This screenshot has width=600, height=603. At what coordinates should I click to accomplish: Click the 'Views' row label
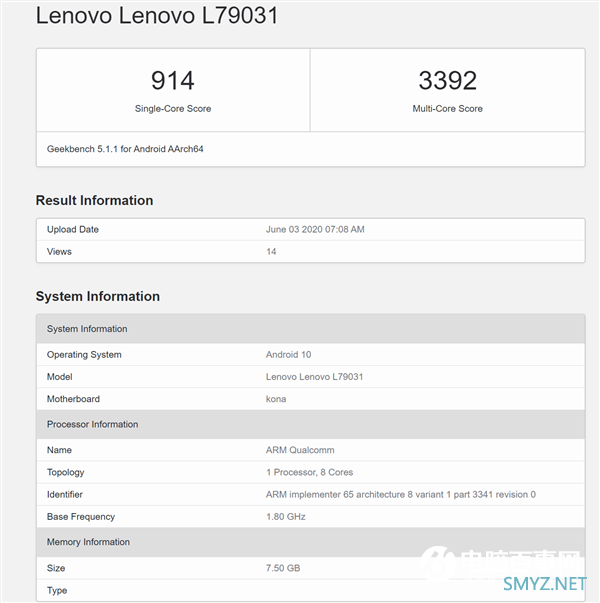click(59, 252)
